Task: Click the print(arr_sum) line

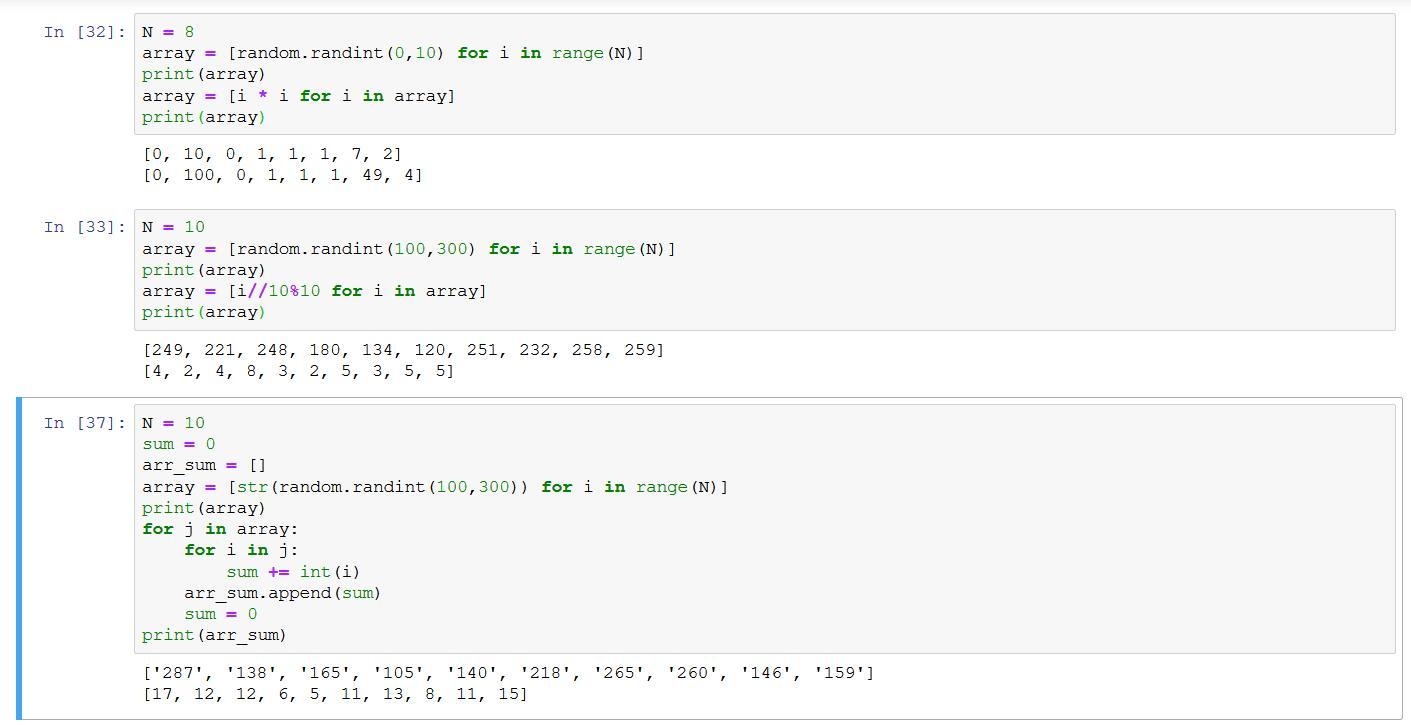Action: [214, 635]
